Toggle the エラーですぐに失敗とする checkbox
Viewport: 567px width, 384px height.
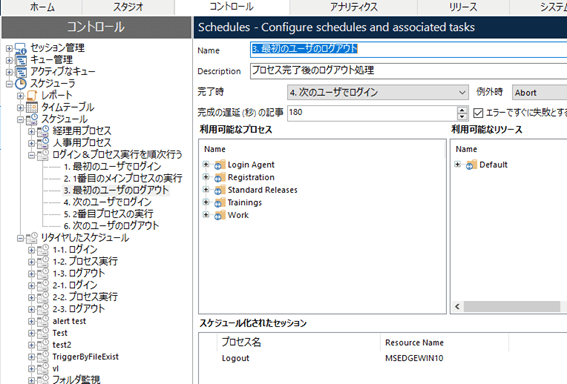[x=478, y=113]
